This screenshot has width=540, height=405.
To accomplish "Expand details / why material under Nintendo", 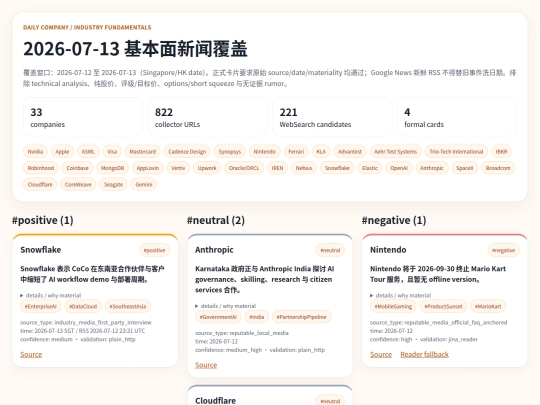I will coord(401,295).
